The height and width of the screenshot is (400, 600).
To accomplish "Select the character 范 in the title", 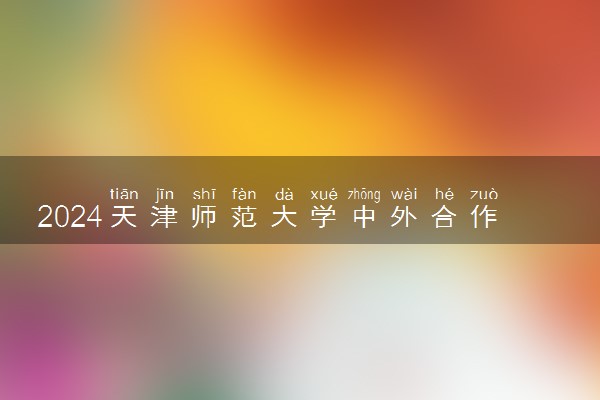I will (244, 217).
